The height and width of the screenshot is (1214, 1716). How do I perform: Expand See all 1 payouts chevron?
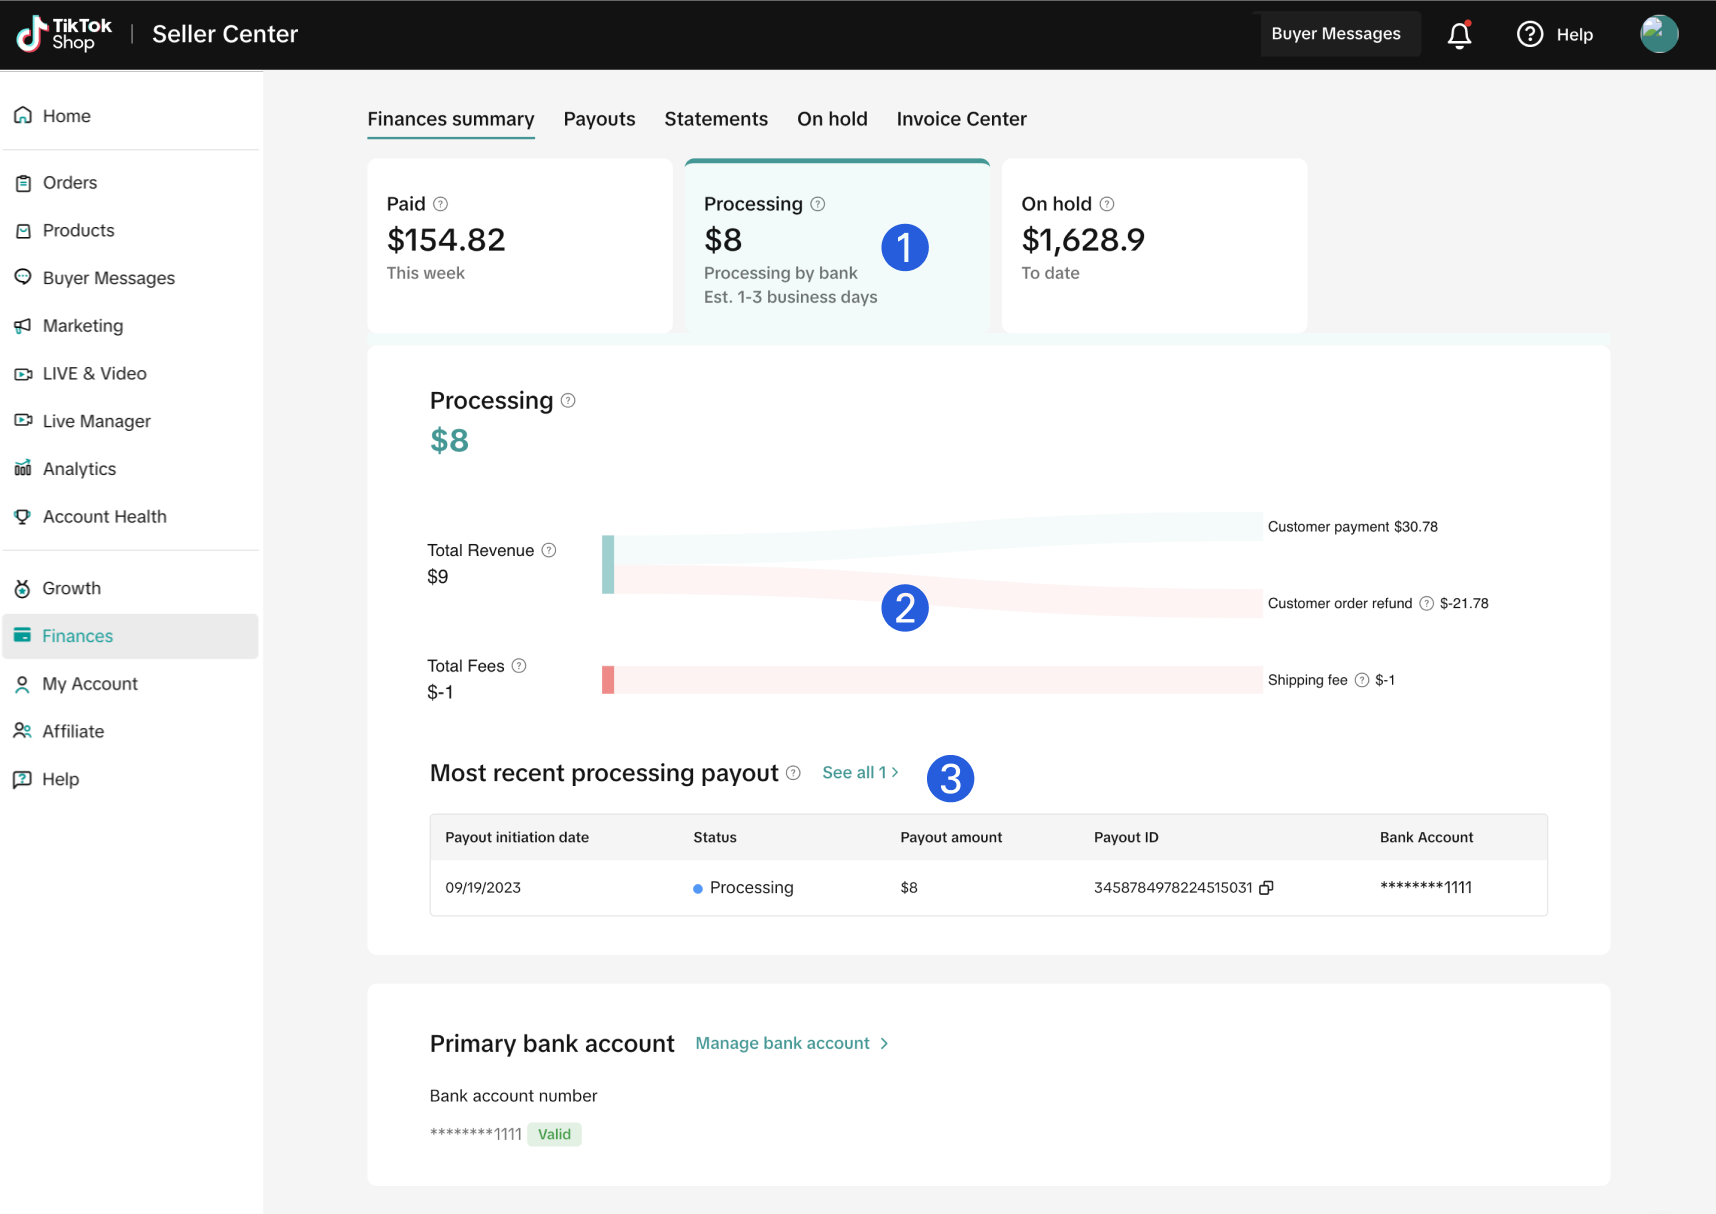[894, 772]
